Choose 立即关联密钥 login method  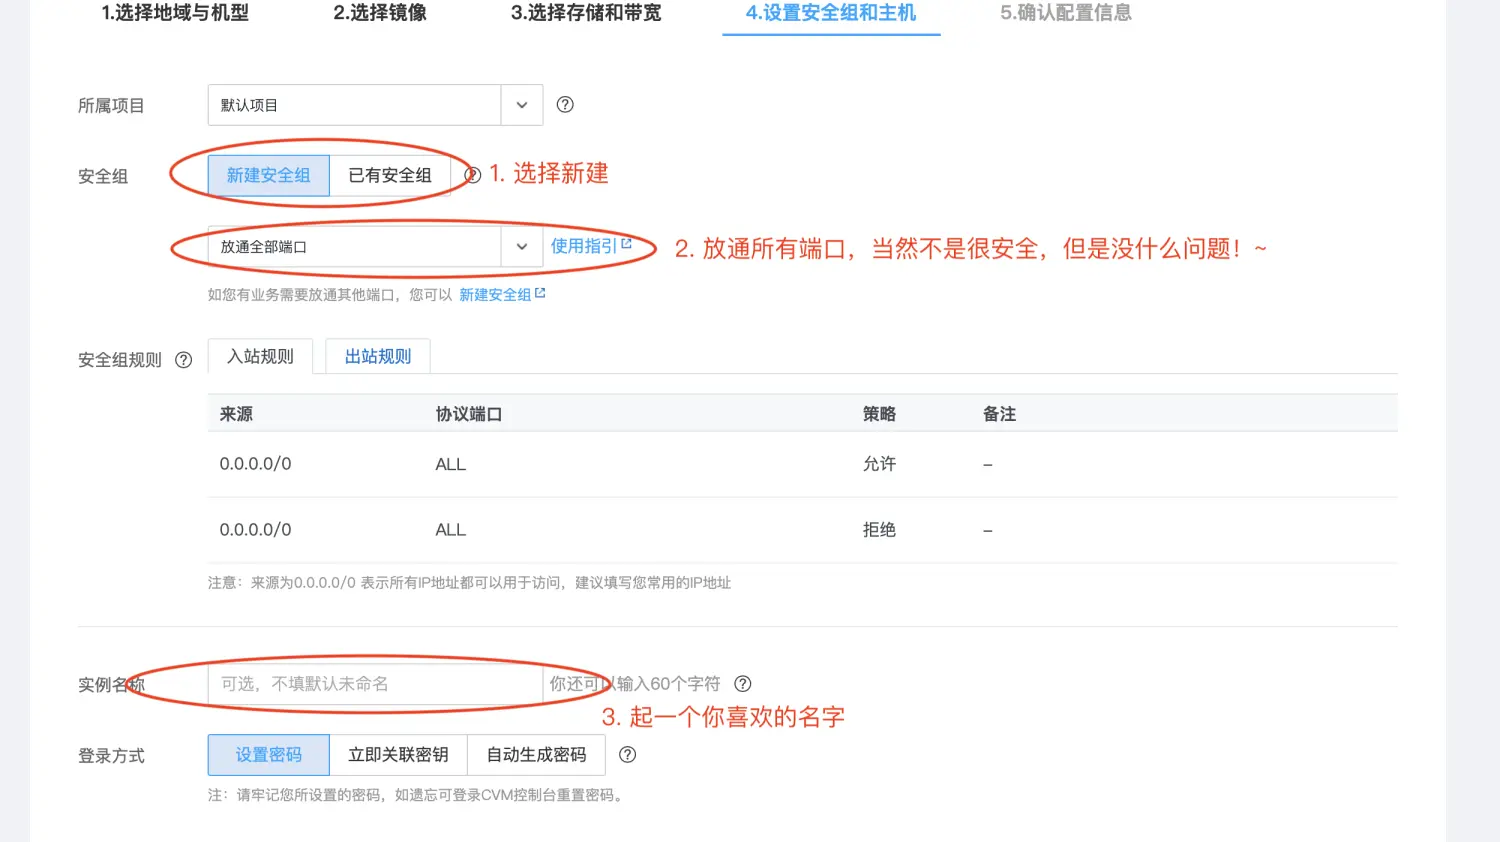pyautogui.click(x=398, y=755)
